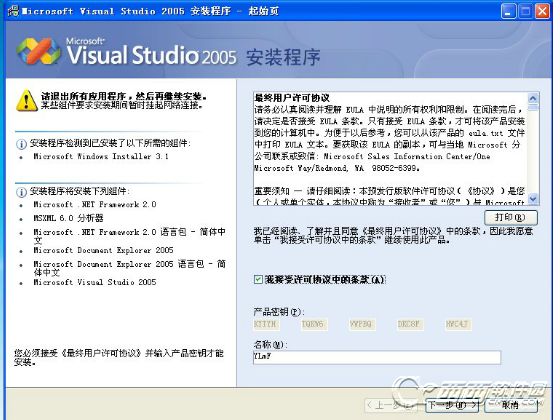Screen dimensions: 553x420
Task: Click the 名称 name input field
Action: point(377,357)
